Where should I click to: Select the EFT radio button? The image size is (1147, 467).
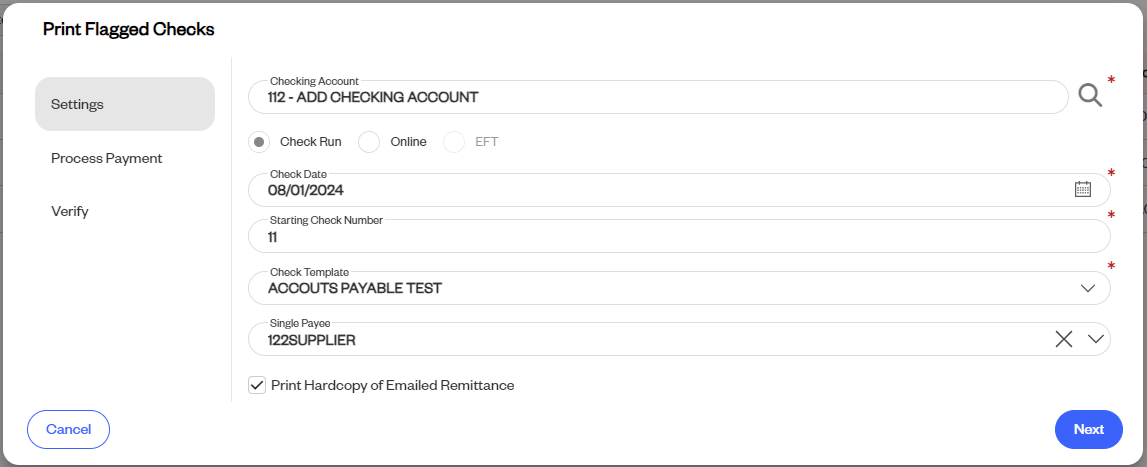[454, 142]
